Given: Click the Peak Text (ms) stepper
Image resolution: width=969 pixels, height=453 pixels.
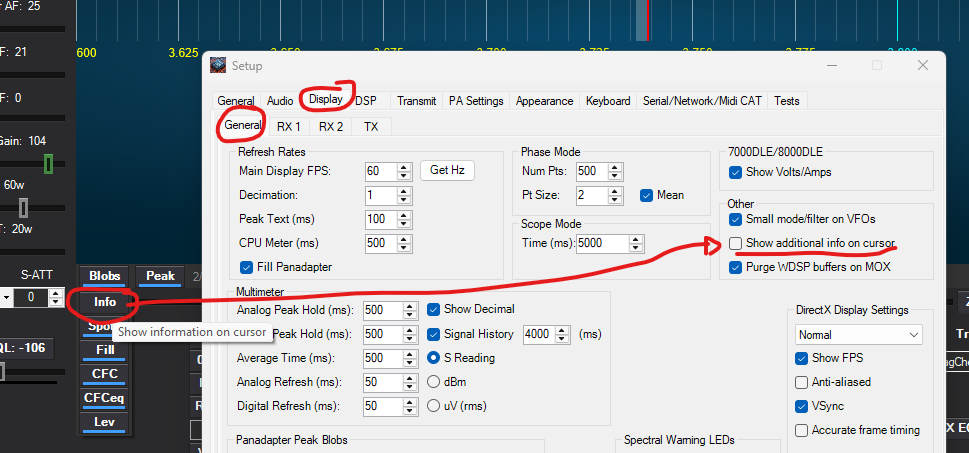Looking at the screenshot, I should (404, 219).
